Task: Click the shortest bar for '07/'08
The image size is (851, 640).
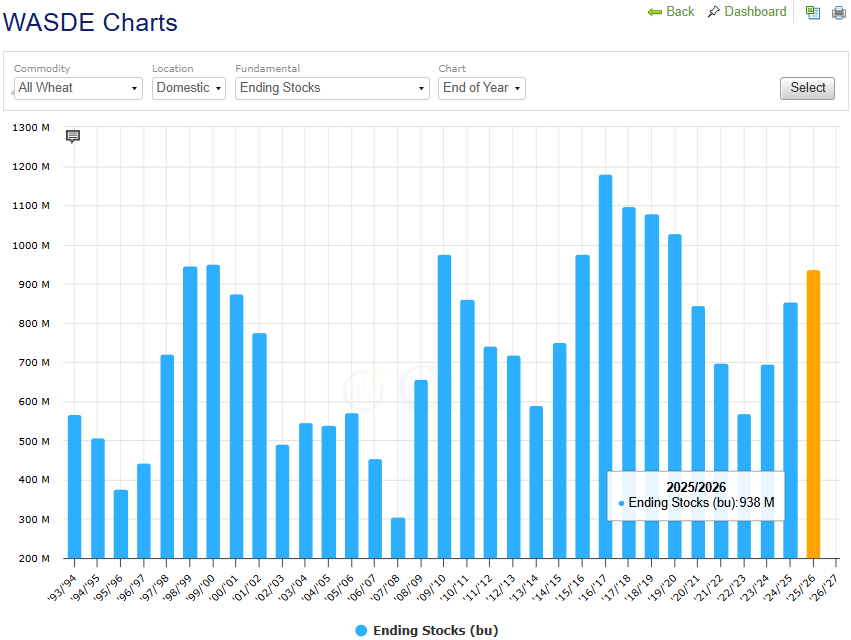Action: [398, 538]
